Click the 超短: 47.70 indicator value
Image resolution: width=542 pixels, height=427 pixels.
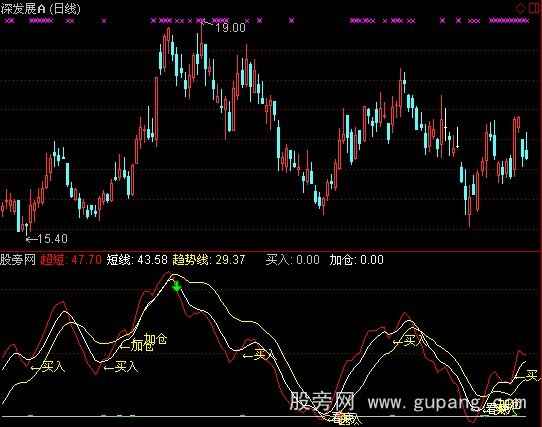[x=71, y=259]
